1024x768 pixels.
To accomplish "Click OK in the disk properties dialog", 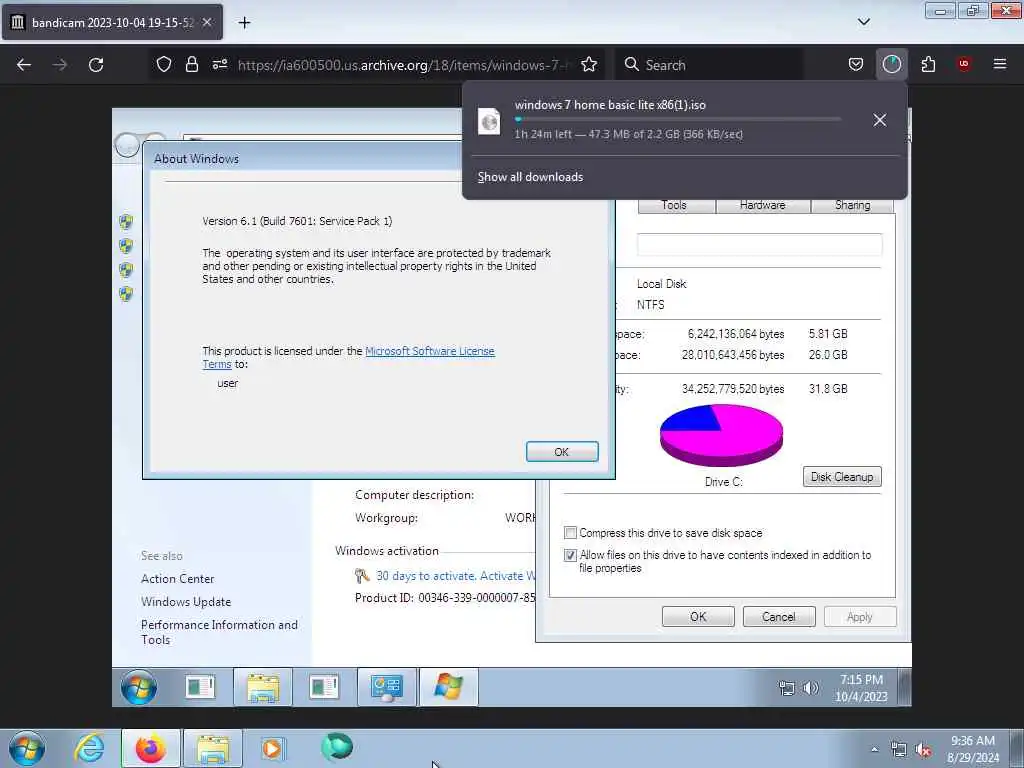I will coord(698,616).
